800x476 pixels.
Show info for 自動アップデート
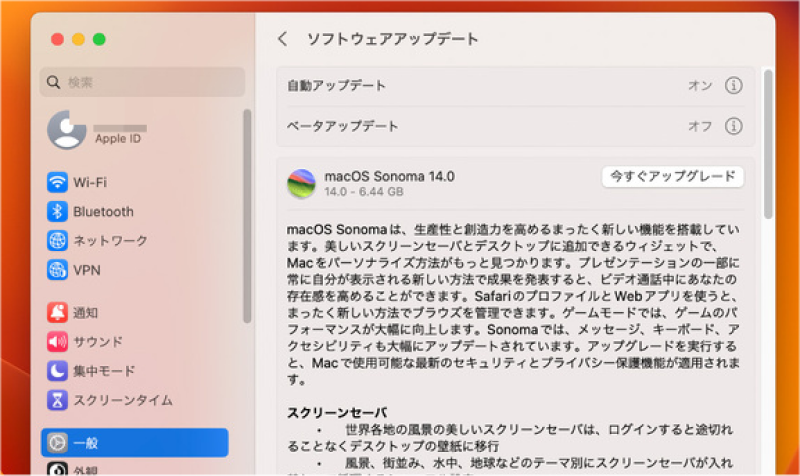click(x=733, y=85)
